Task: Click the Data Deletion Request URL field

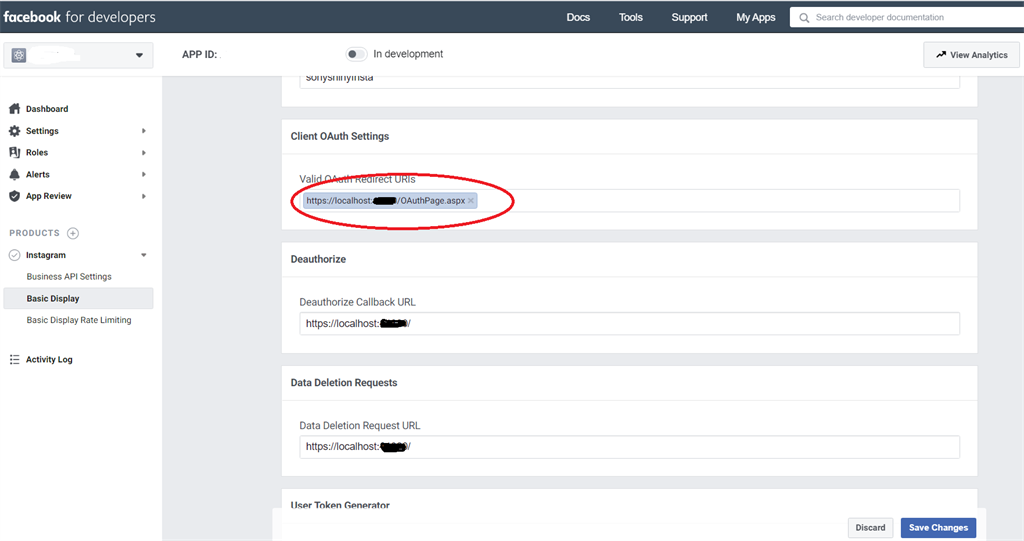Action: pos(630,447)
